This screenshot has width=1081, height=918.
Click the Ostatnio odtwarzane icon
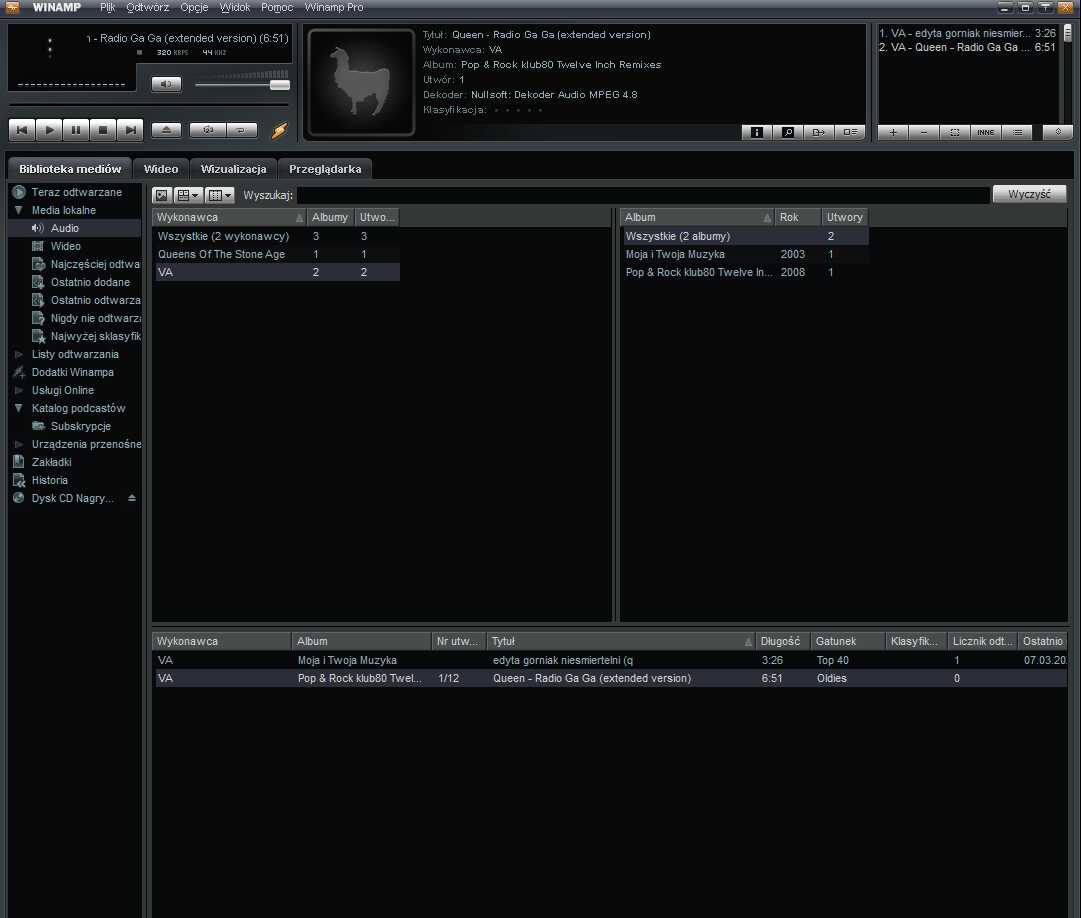(x=39, y=300)
